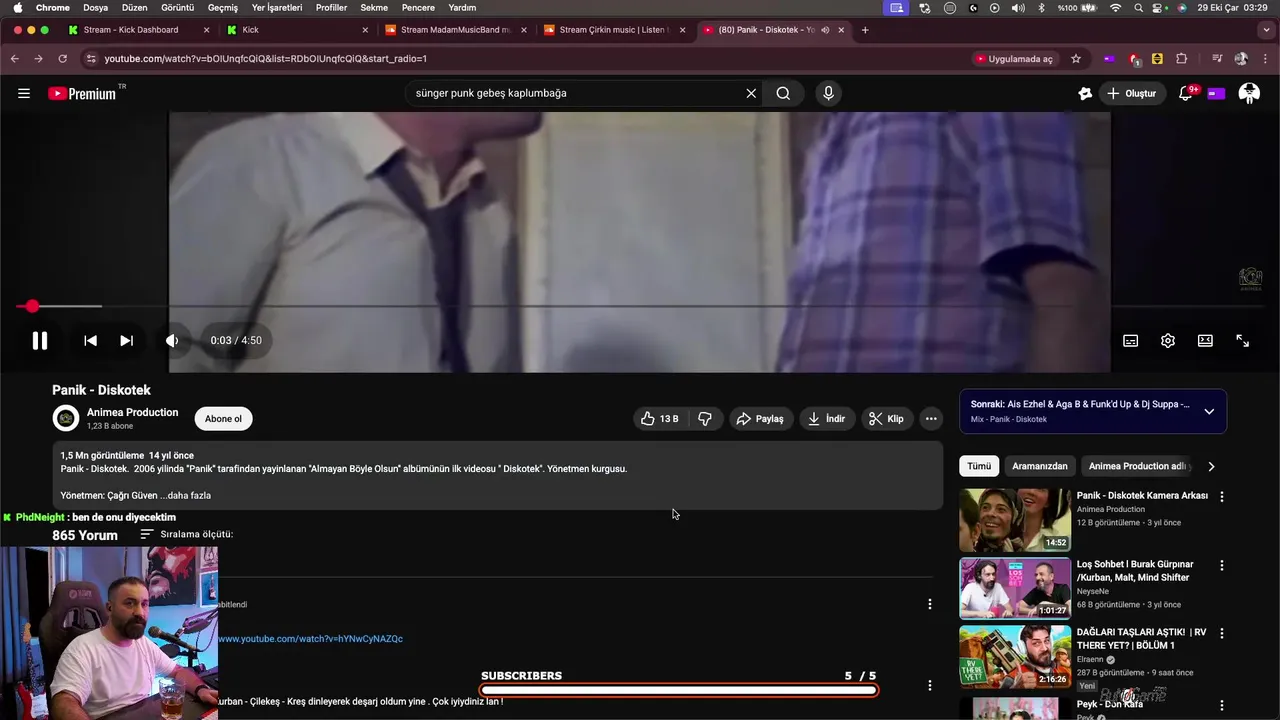Open player settings gear
This screenshot has height=720, width=1280.
pyautogui.click(x=1168, y=340)
